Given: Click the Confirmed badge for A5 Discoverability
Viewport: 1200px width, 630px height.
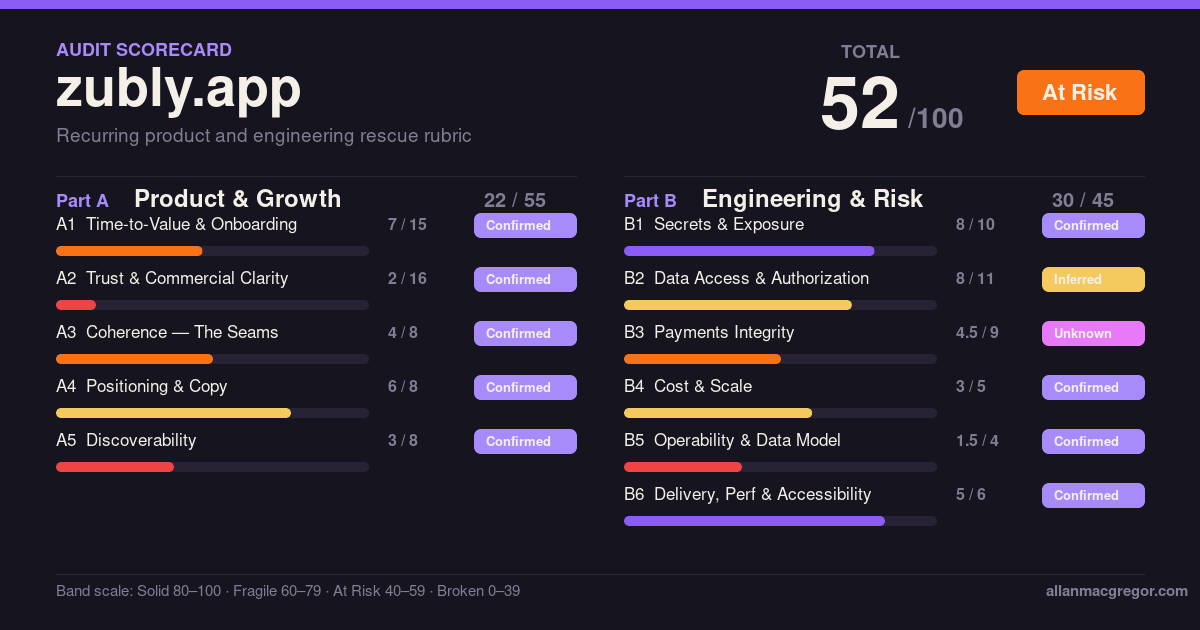Looking at the screenshot, I should 525,441.
